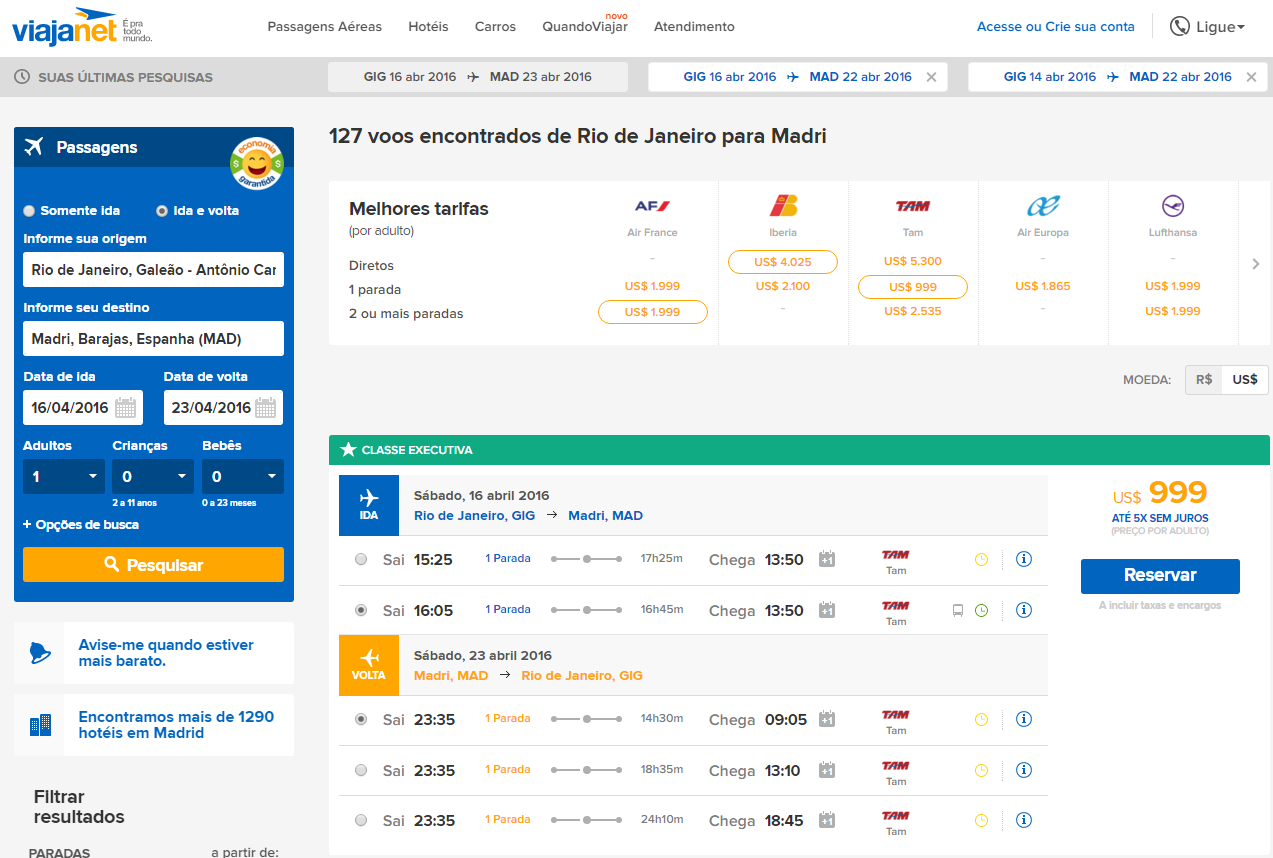
Task: Remove the GIG 16 abr – MAD 22 abr search
Action: 931,77
